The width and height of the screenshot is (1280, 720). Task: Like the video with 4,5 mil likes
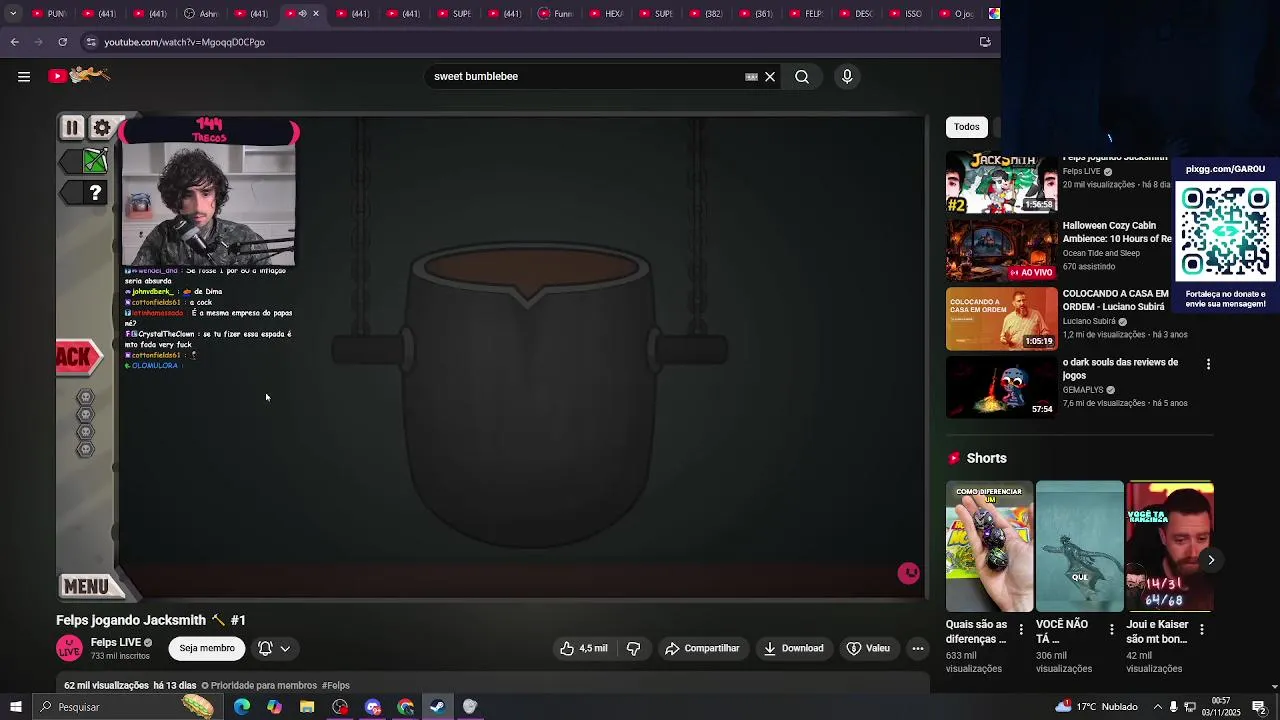[x=584, y=648]
